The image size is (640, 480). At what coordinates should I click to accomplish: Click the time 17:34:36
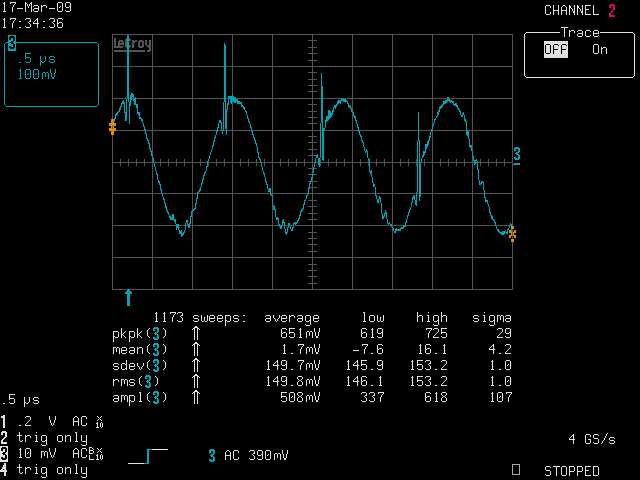pyautogui.click(x=32, y=23)
